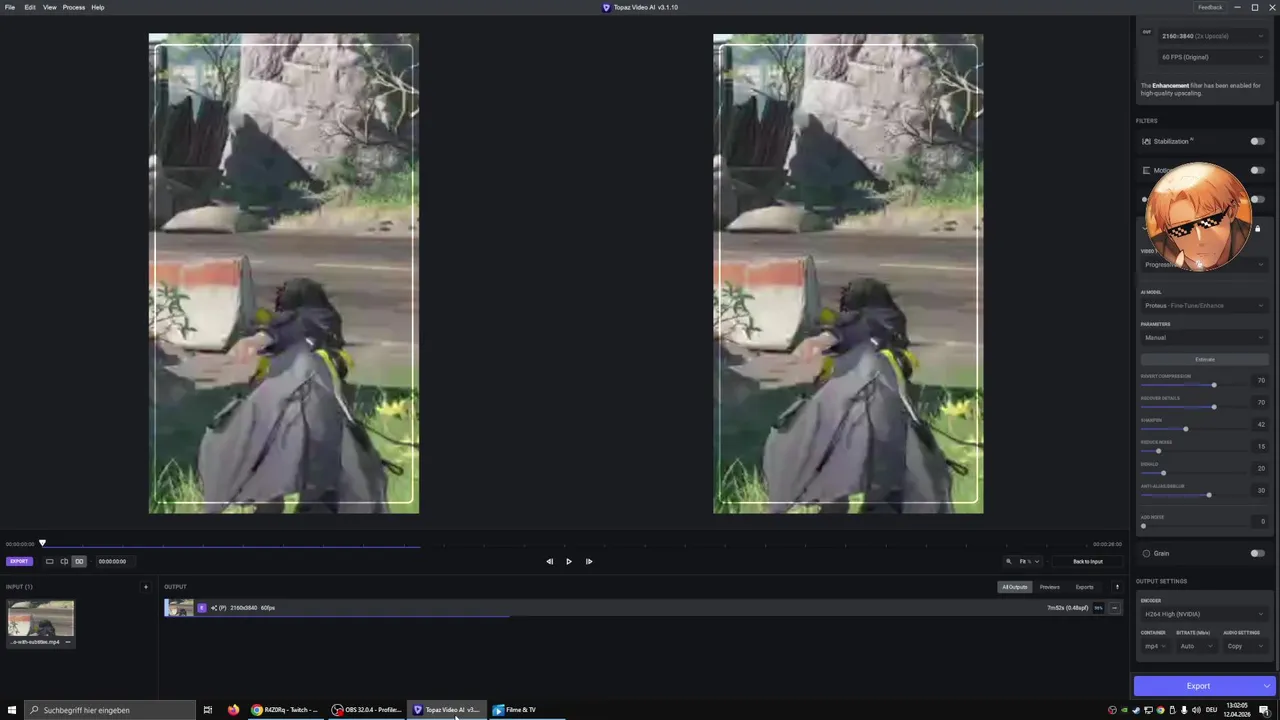Viewport: 1280px width, 720px height.
Task: Click the remove button on the output row
Action: tap(1114, 607)
